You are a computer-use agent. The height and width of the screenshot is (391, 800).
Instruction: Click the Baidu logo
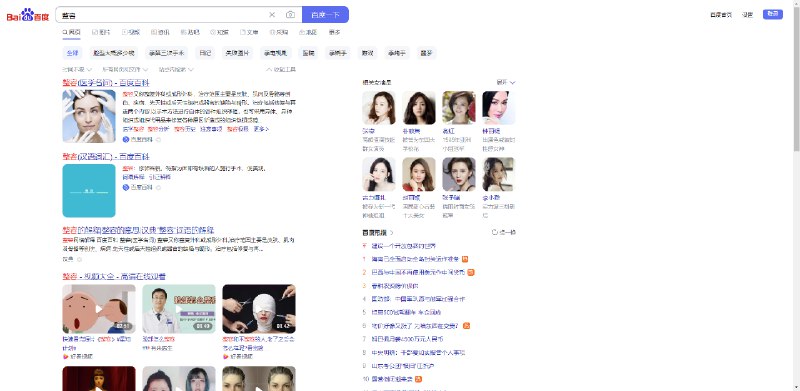point(28,15)
